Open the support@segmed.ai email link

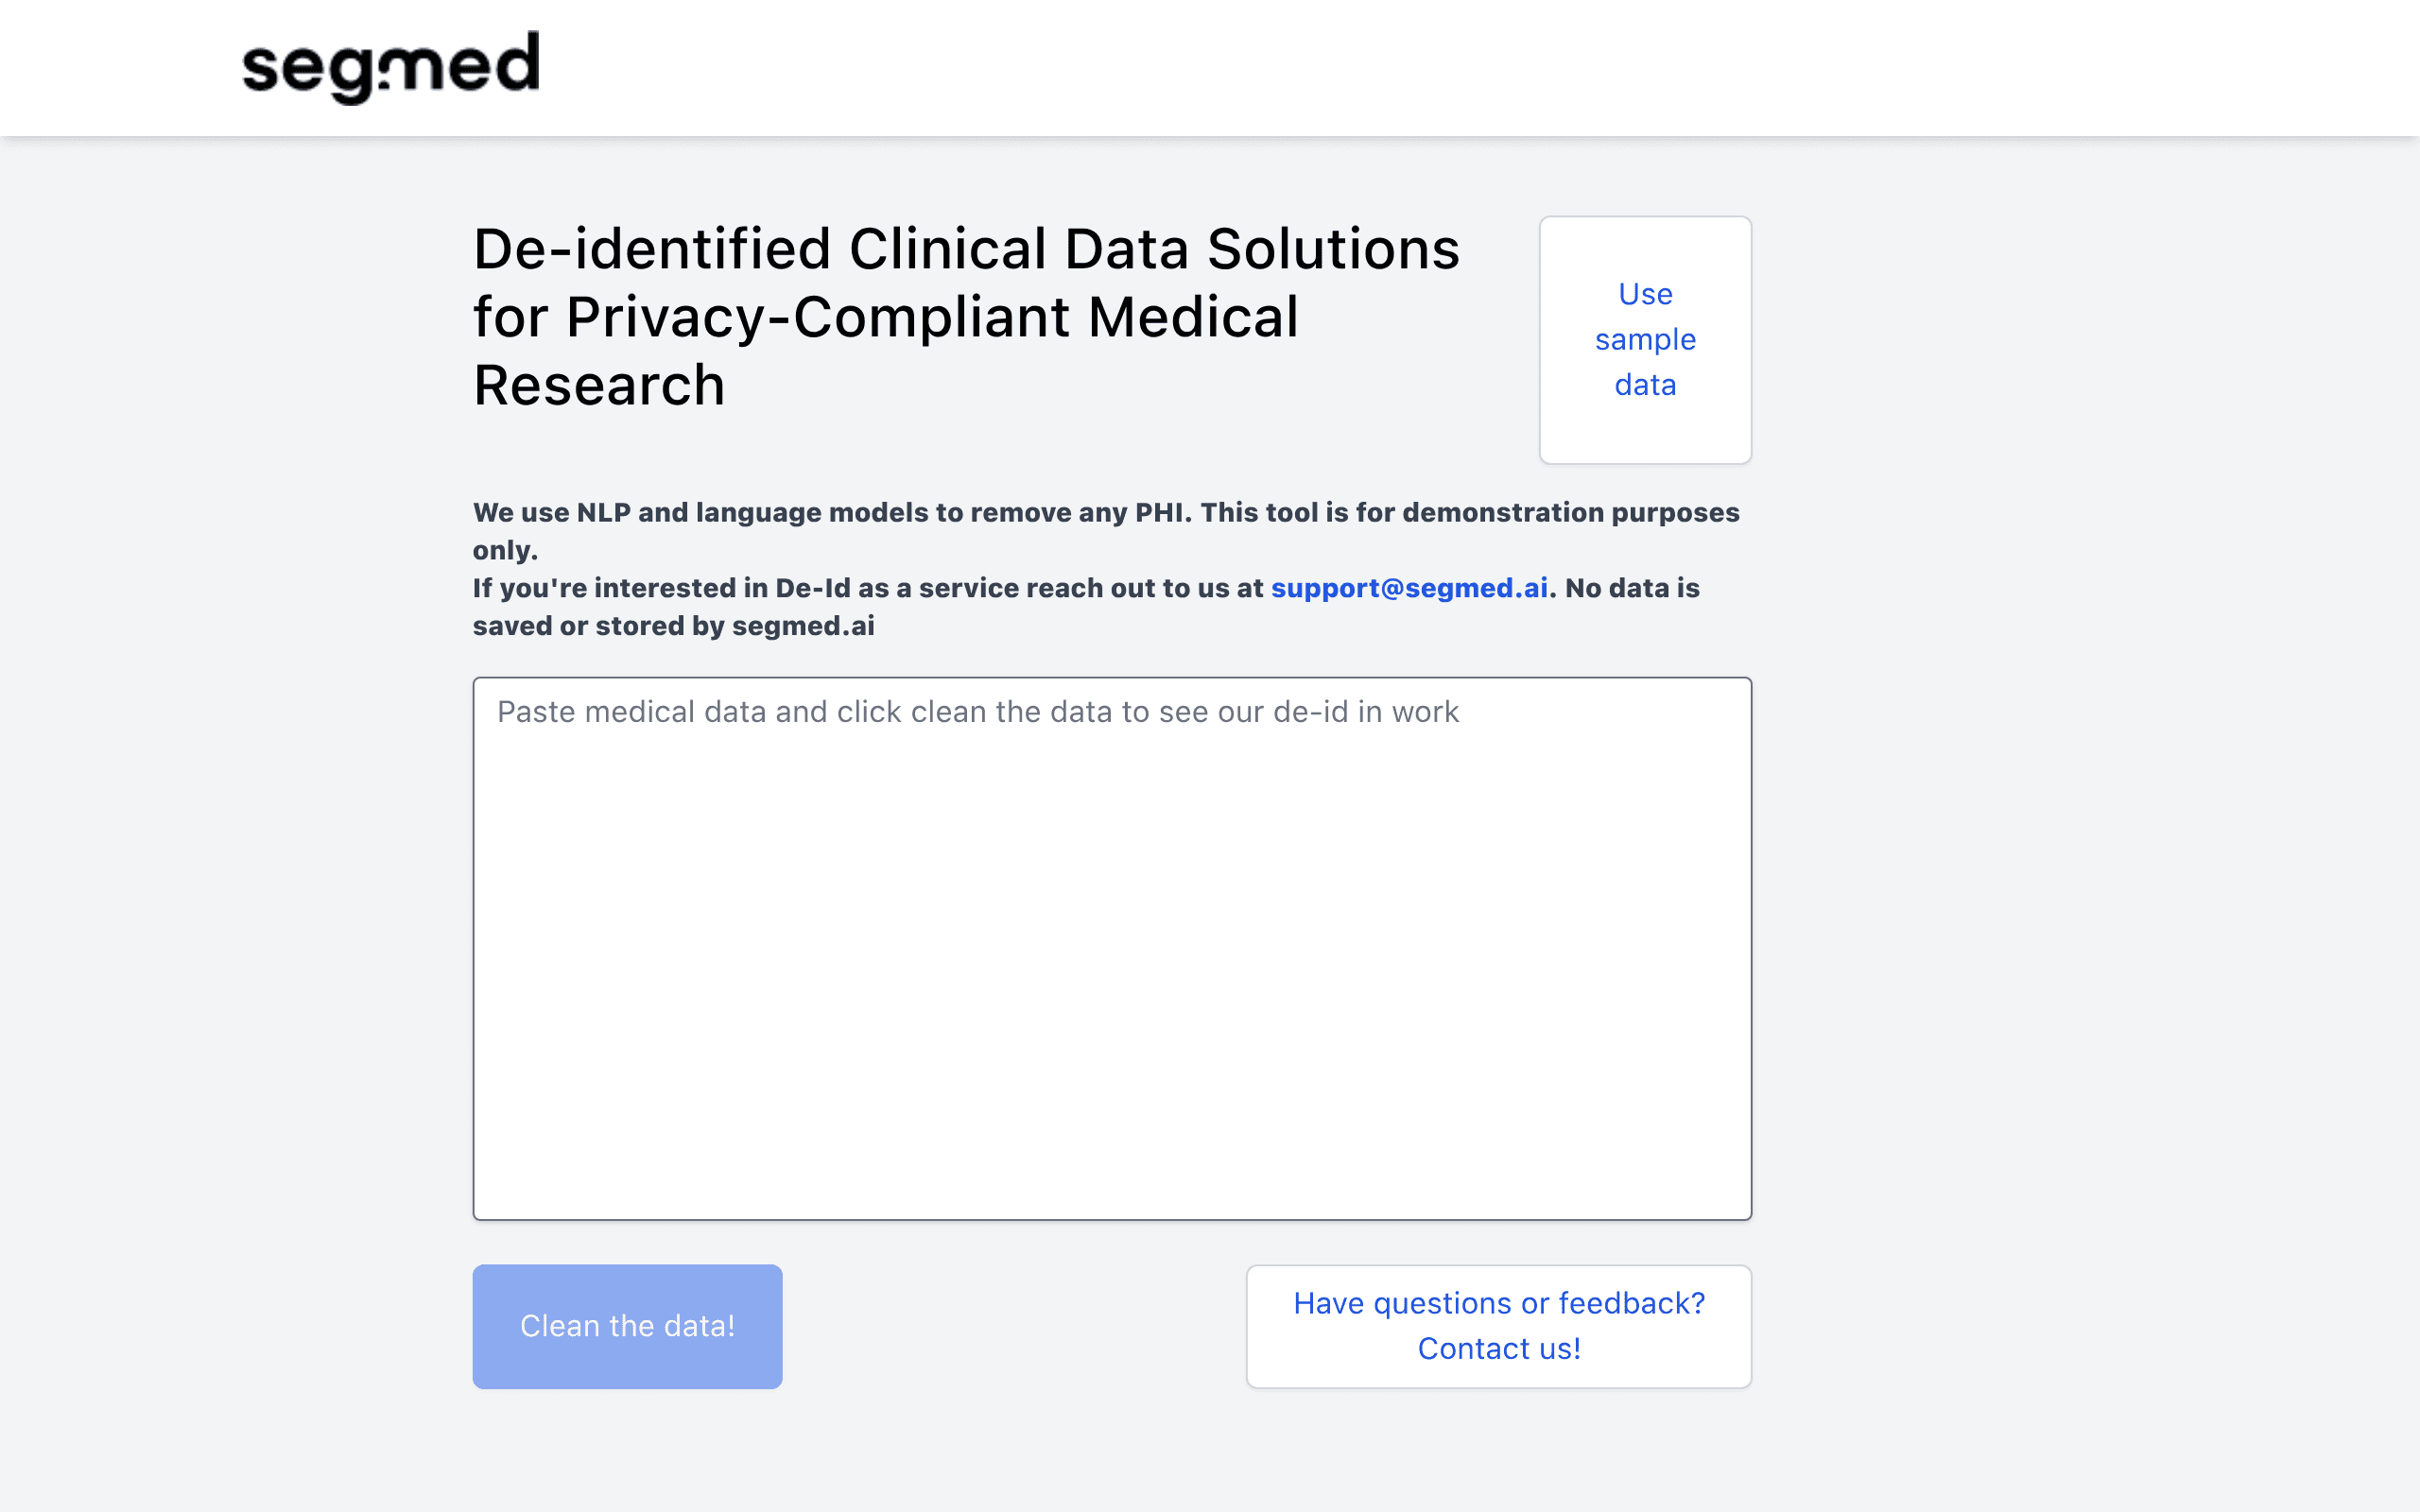(x=1409, y=588)
